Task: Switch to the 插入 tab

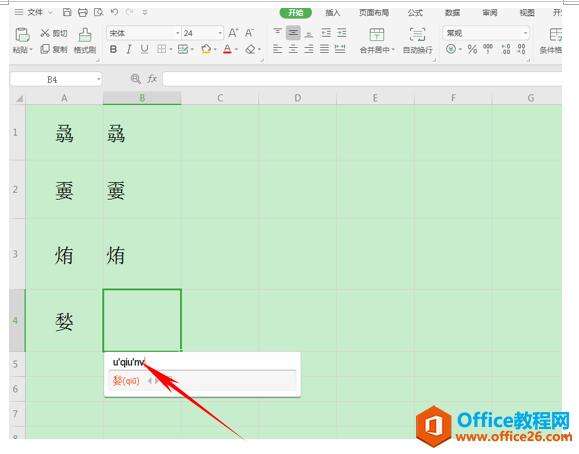Action: (x=333, y=13)
